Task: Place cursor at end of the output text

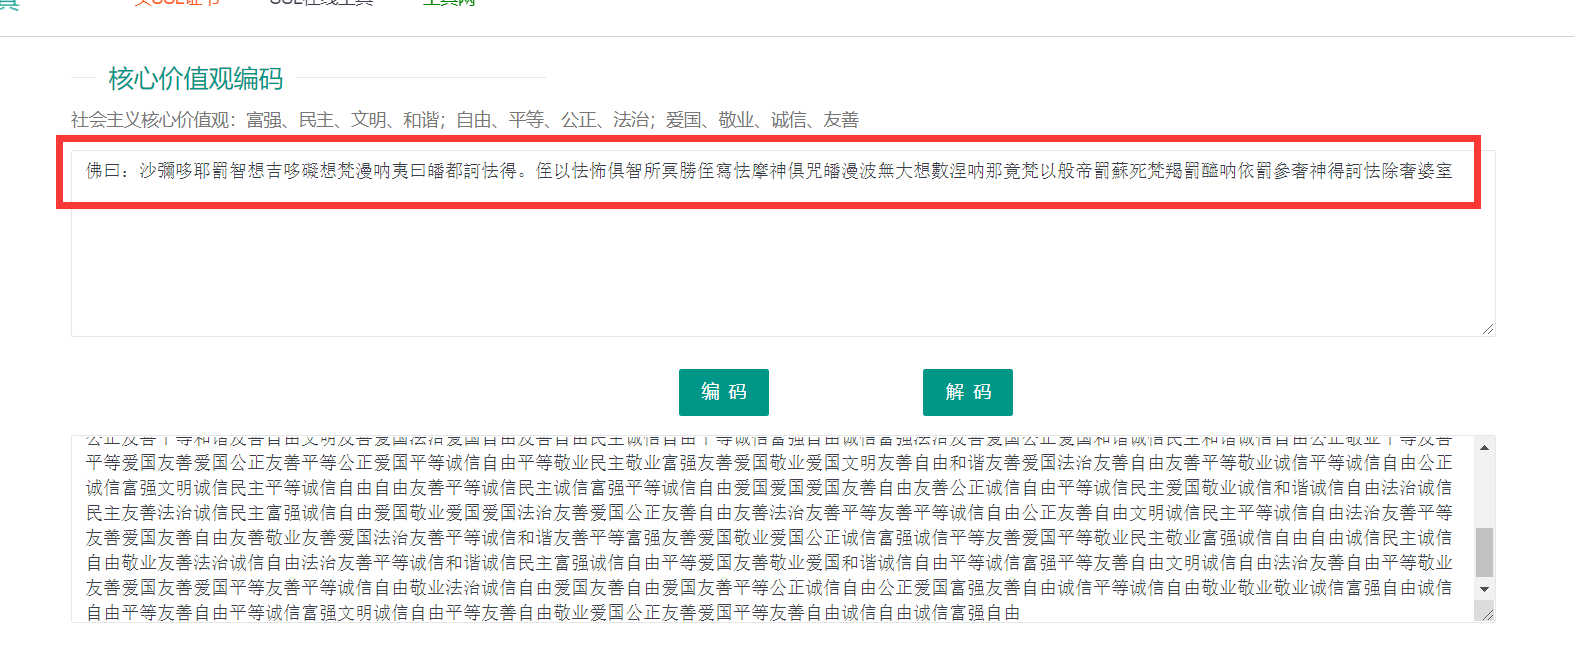Action: (x=1020, y=613)
